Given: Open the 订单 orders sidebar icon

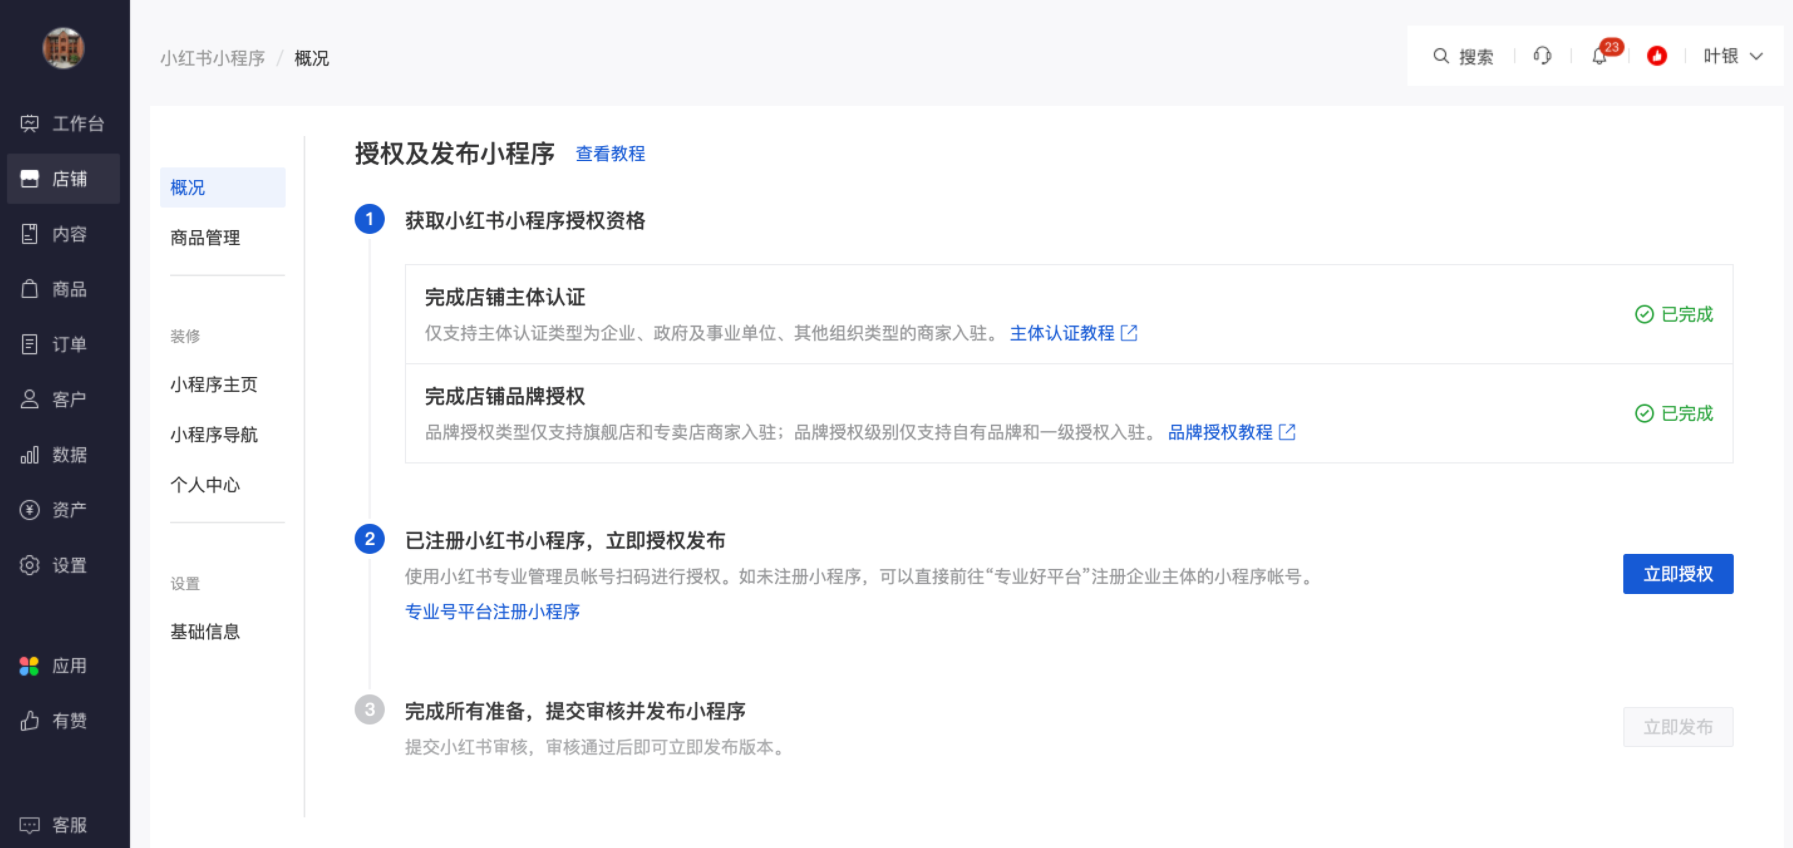Looking at the screenshot, I should 30,344.
